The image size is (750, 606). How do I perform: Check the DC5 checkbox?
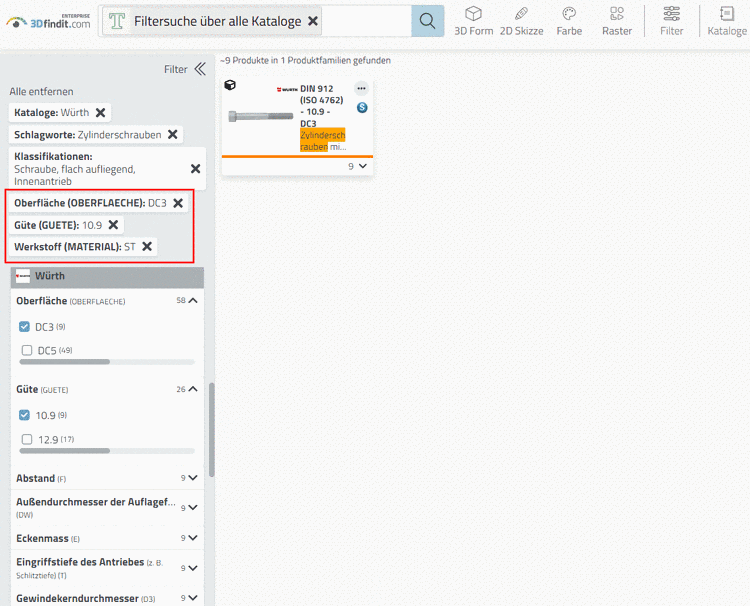click(27, 351)
